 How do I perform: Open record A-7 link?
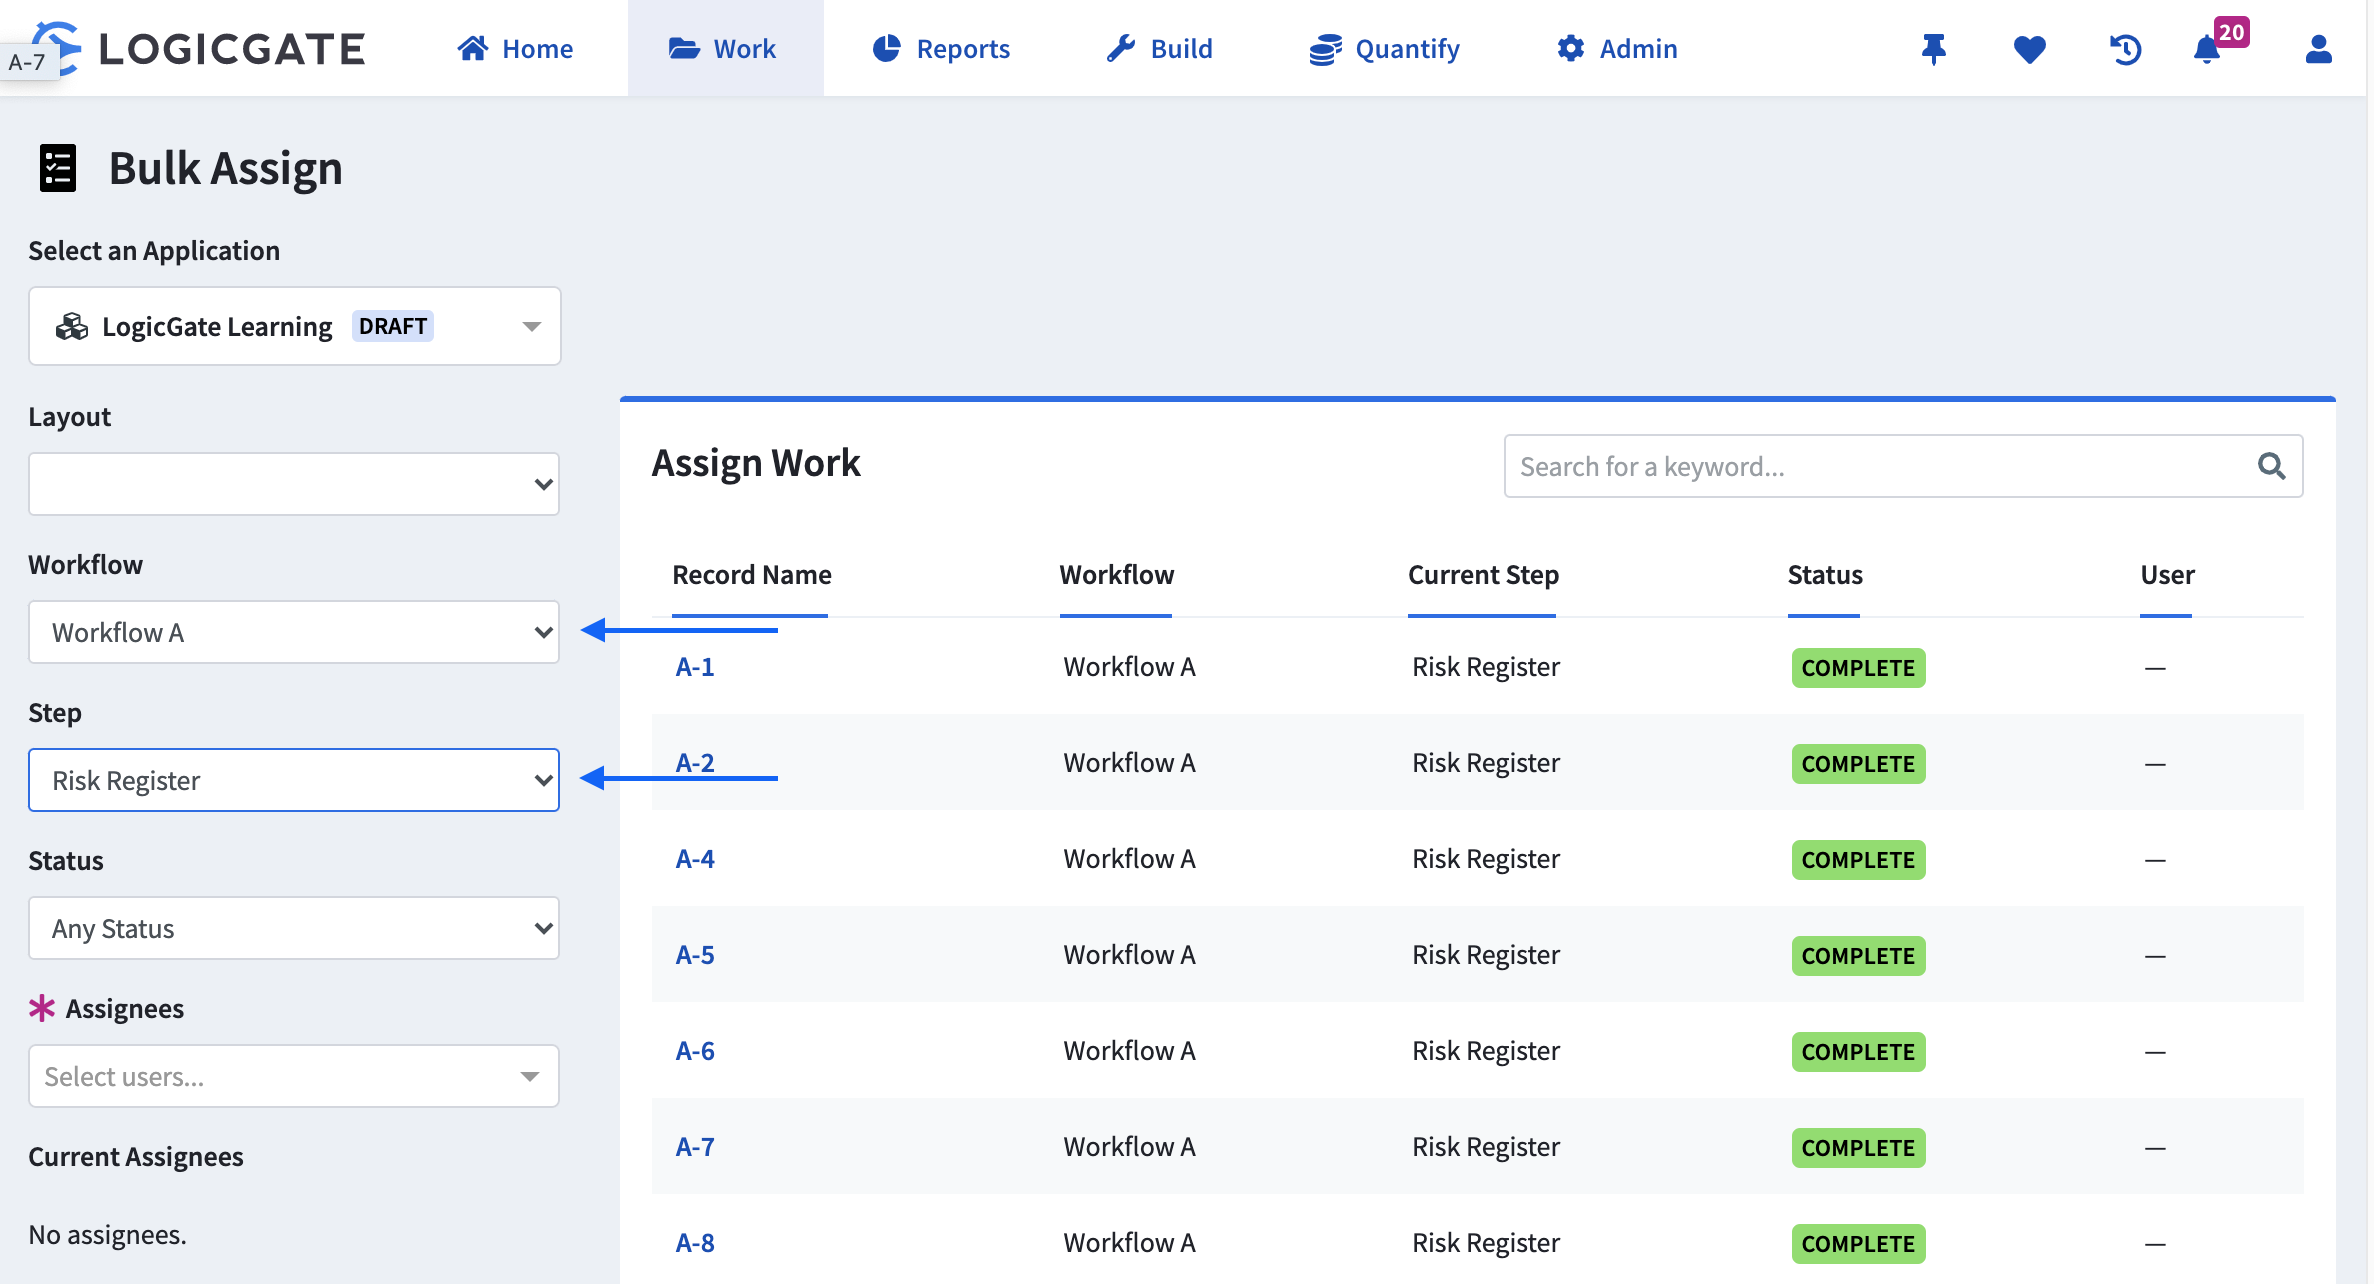695,1147
